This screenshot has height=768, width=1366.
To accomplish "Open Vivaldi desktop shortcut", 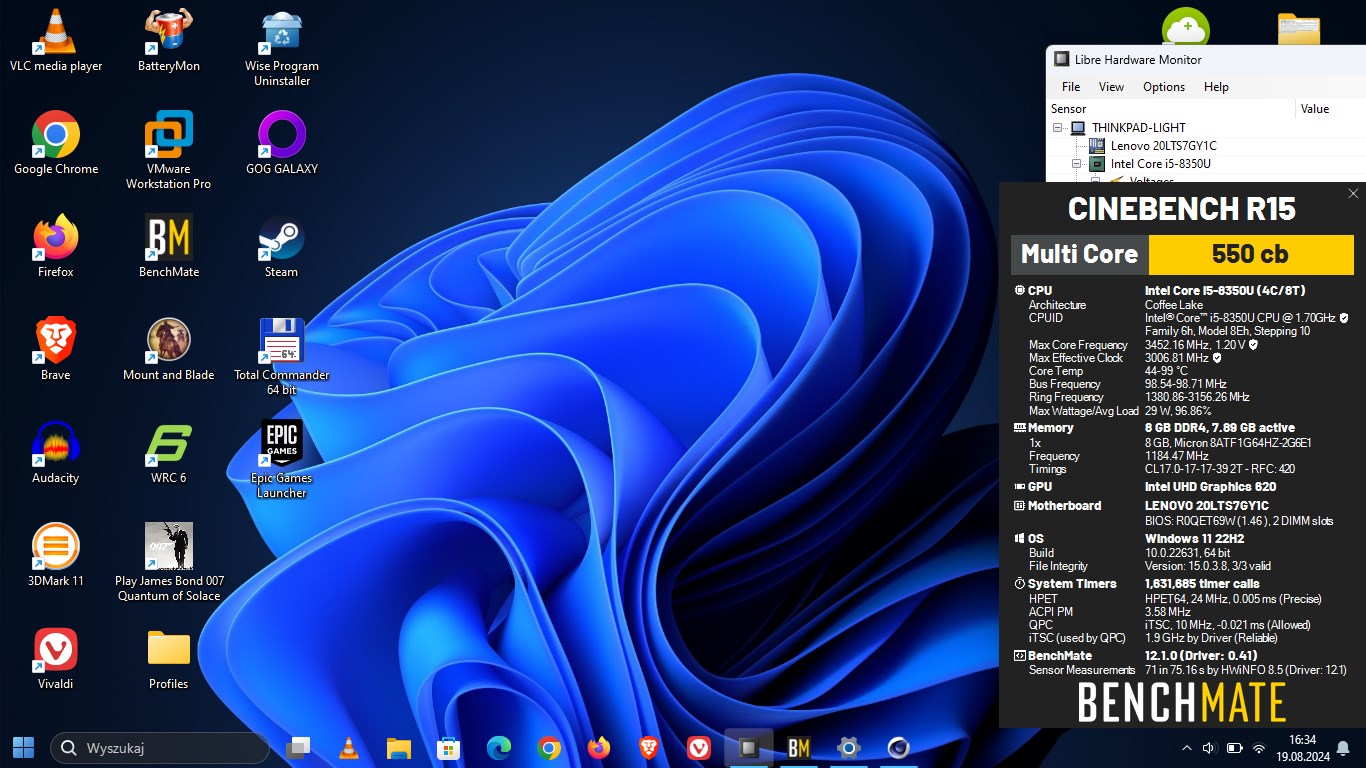I will pos(56,658).
